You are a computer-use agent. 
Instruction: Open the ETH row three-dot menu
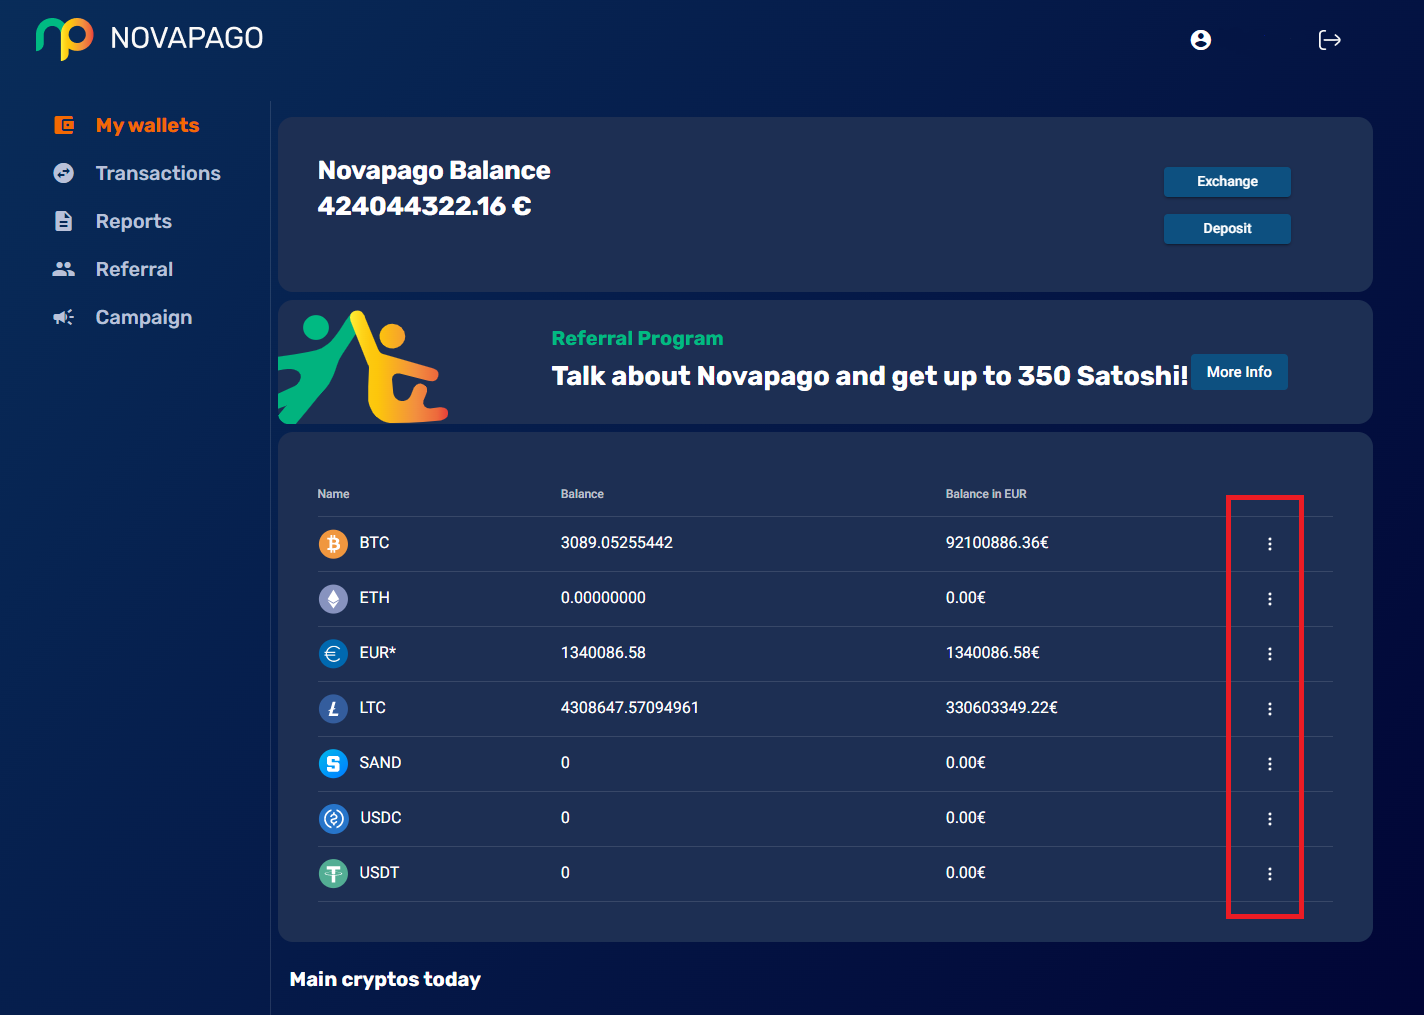pos(1270,599)
